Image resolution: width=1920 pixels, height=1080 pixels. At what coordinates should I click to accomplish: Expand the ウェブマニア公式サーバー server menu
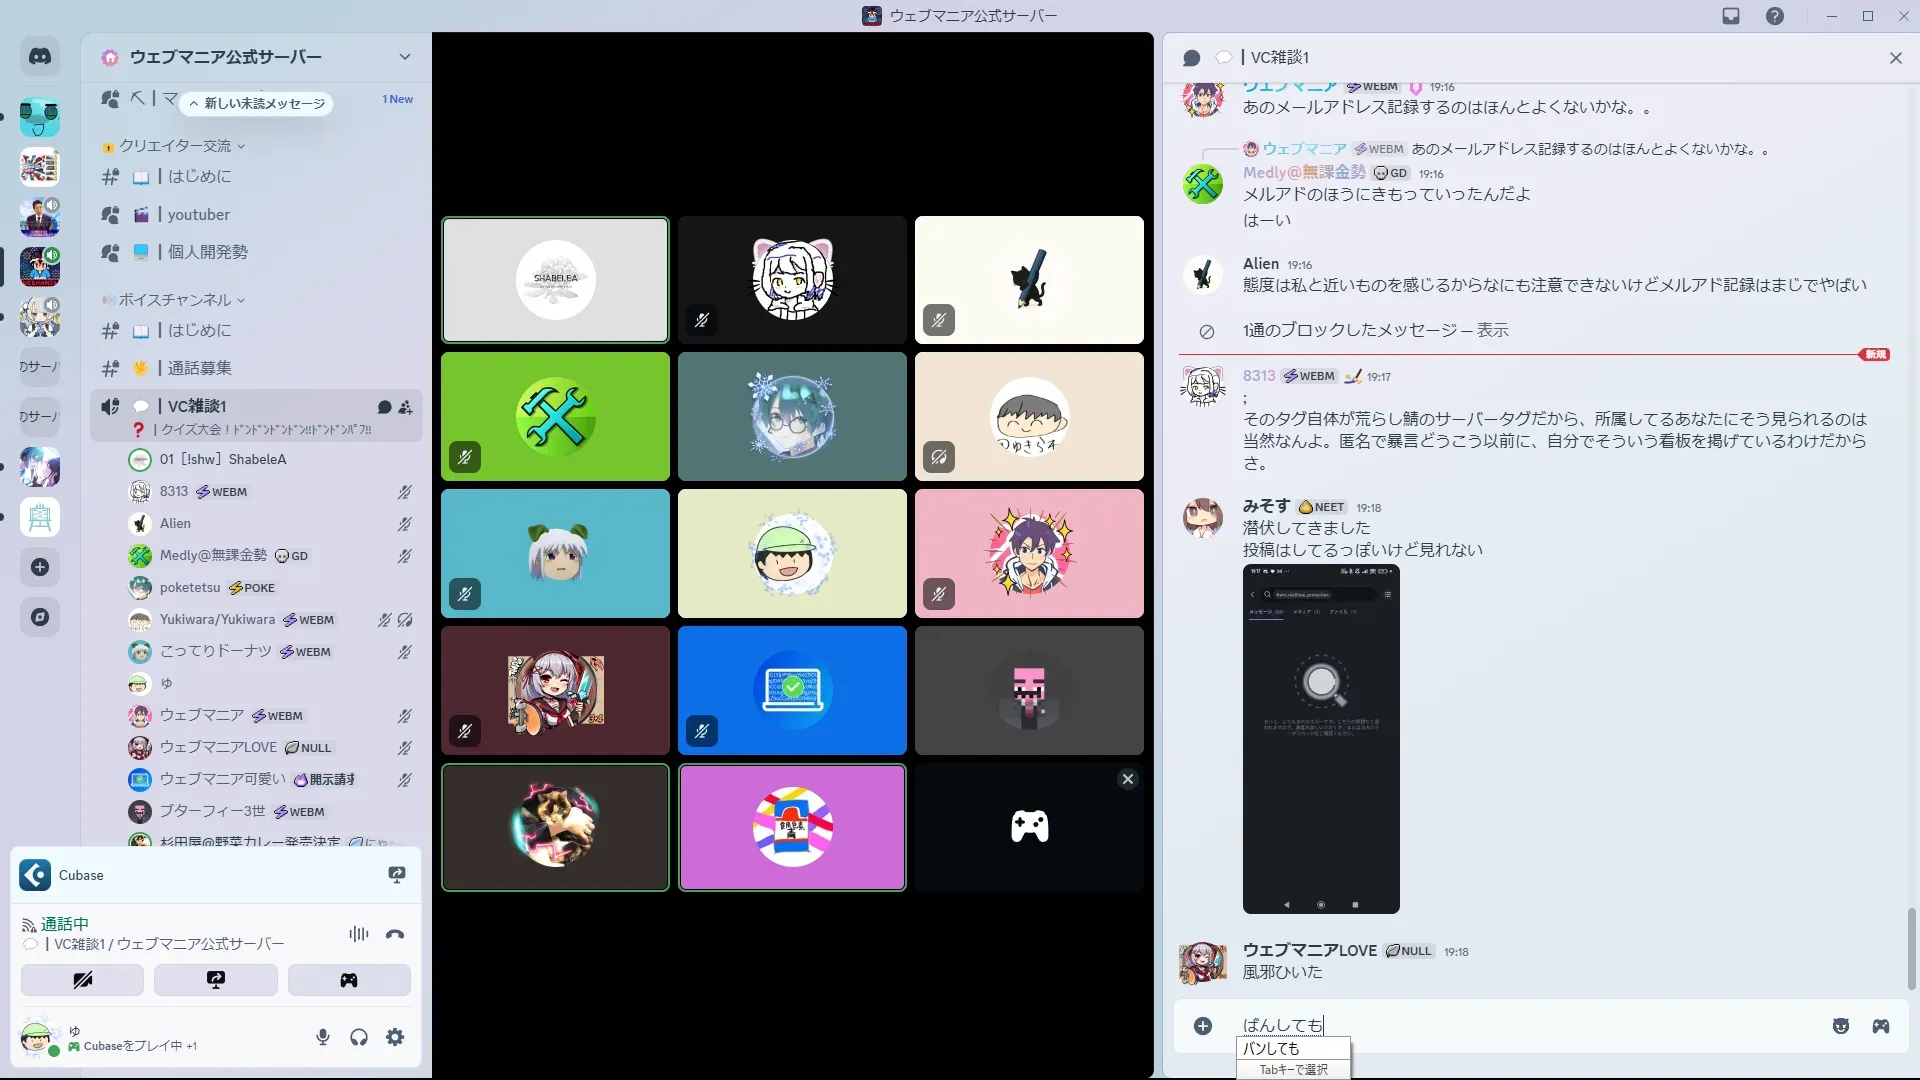click(404, 57)
